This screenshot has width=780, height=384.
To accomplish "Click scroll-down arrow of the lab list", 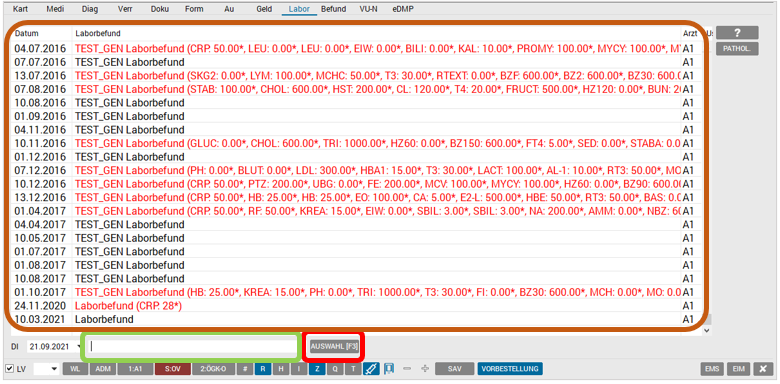I will [706, 330].
